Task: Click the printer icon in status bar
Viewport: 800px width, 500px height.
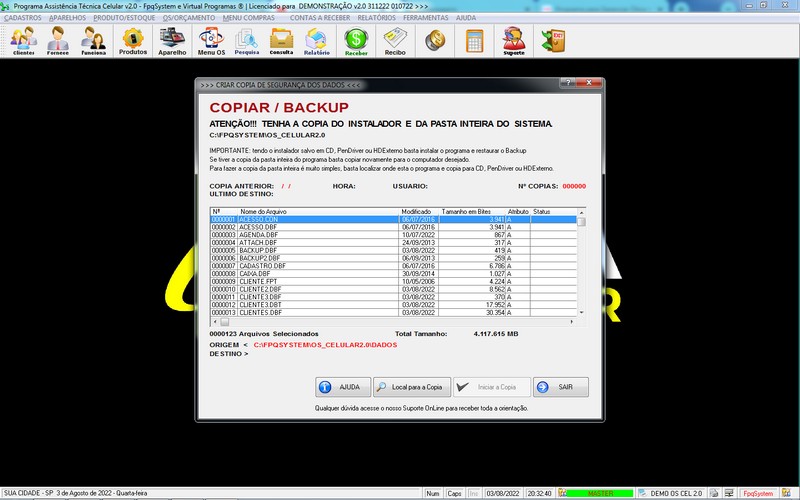Action: coord(714,493)
